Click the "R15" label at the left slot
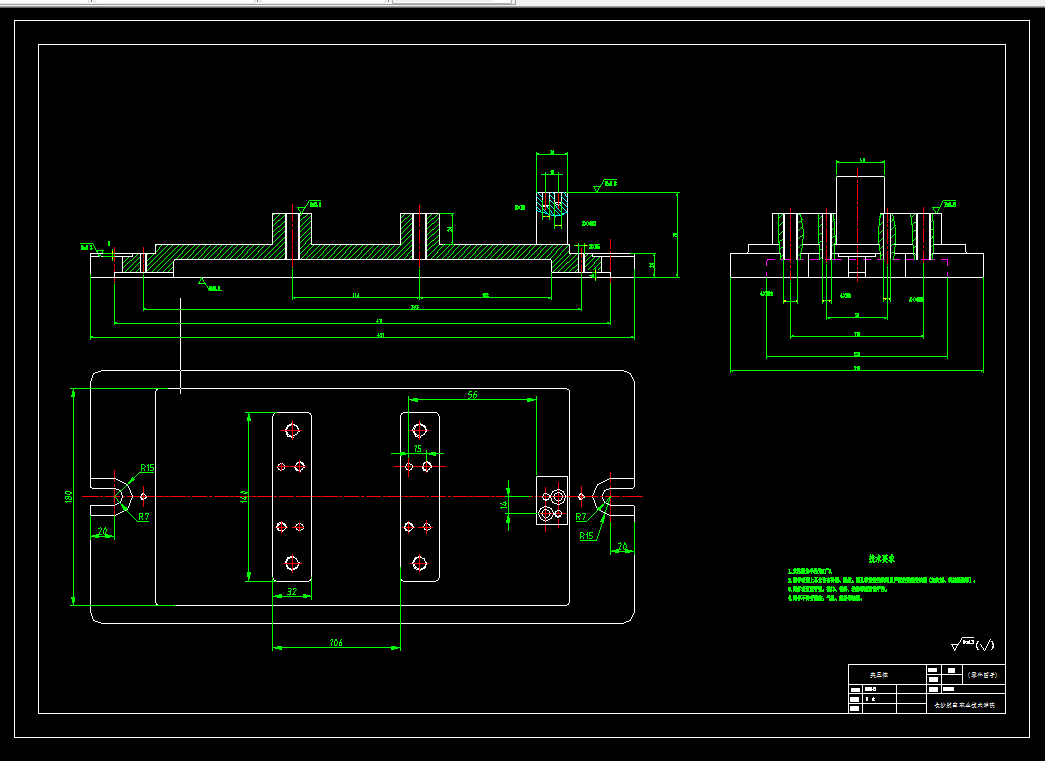The image size is (1045, 761). tap(147, 468)
